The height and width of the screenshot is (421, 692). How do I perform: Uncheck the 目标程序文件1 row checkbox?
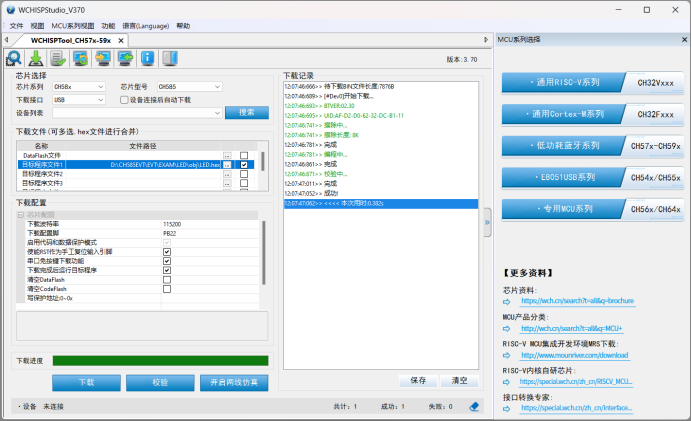click(x=244, y=165)
